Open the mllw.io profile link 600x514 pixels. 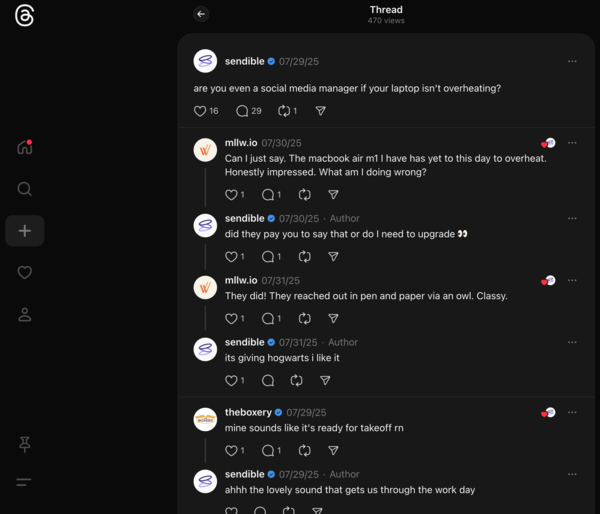[x=241, y=143]
